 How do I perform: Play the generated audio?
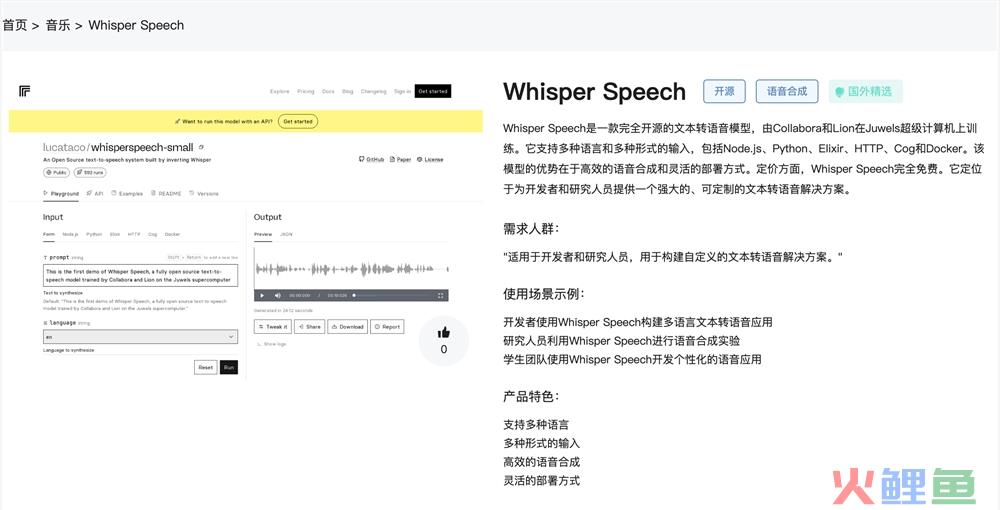coord(262,295)
